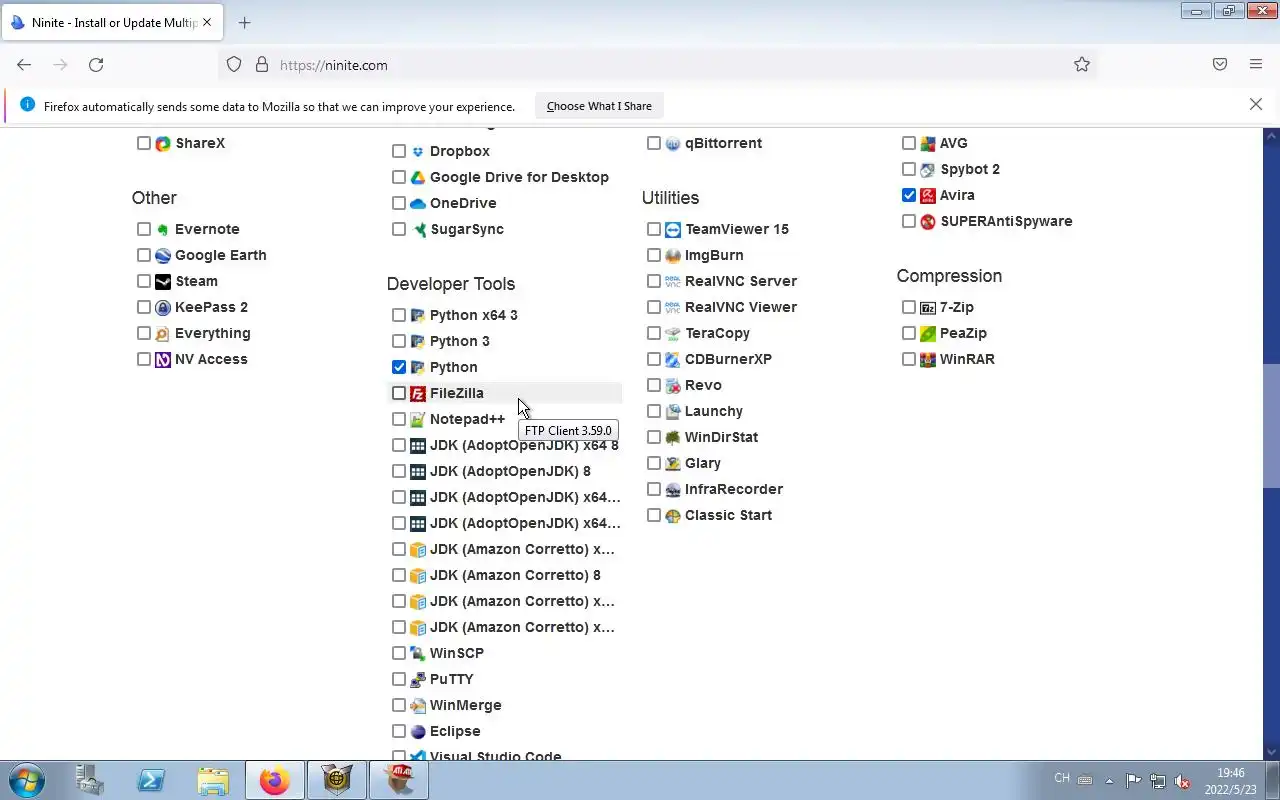Click the FileZilla icon
This screenshot has height=800, width=1280.
[x=418, y=393]
